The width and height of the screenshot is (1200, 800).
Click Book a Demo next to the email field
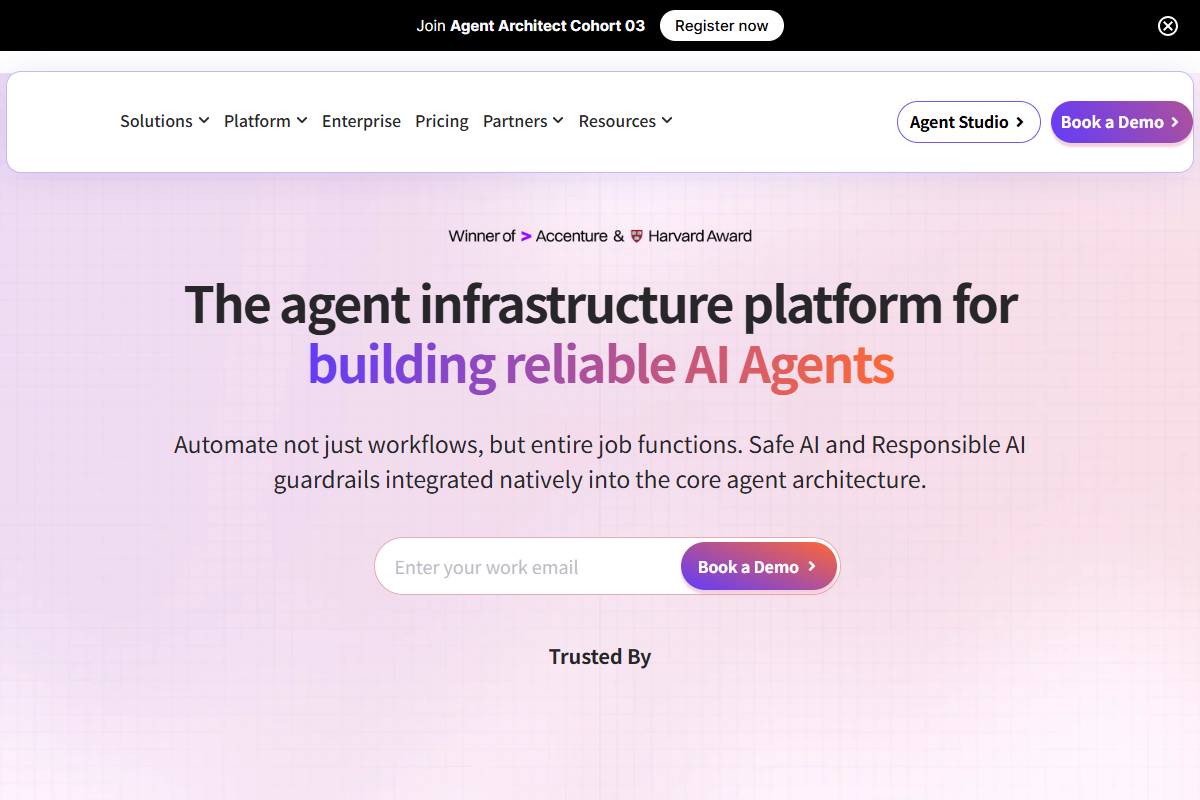pos(758,566)
